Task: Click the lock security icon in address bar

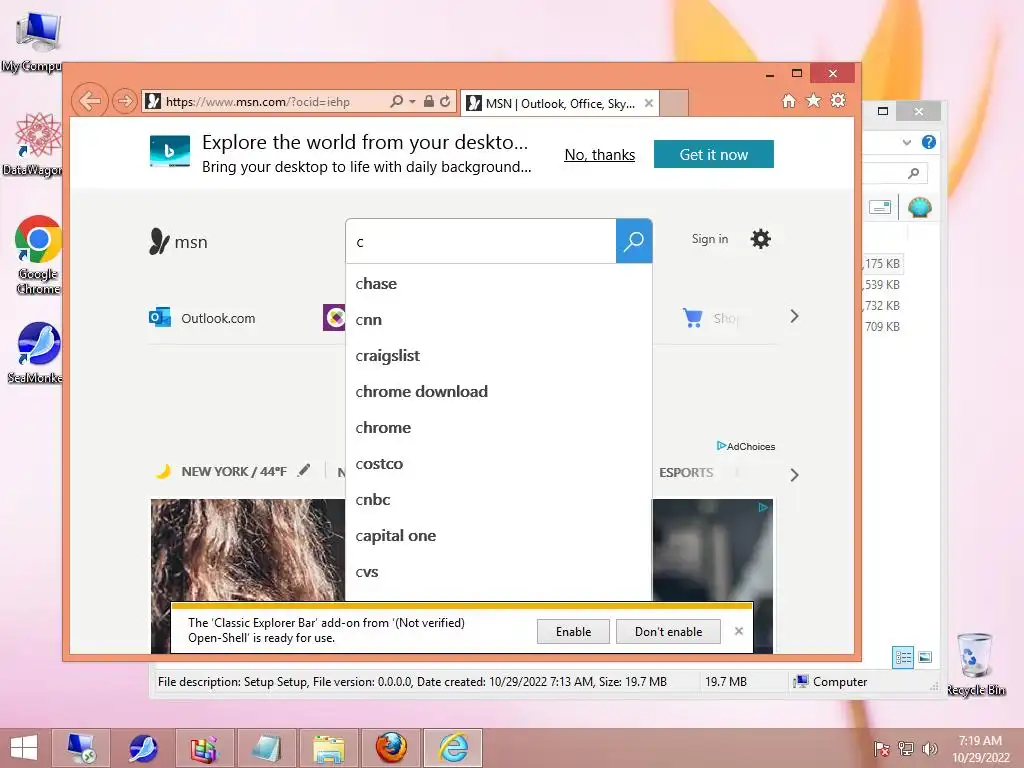Action: pyautogui.click(x=428, y=101)
